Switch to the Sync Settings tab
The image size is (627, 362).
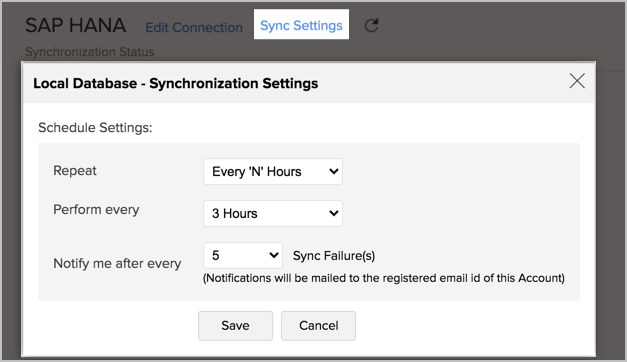301,25
